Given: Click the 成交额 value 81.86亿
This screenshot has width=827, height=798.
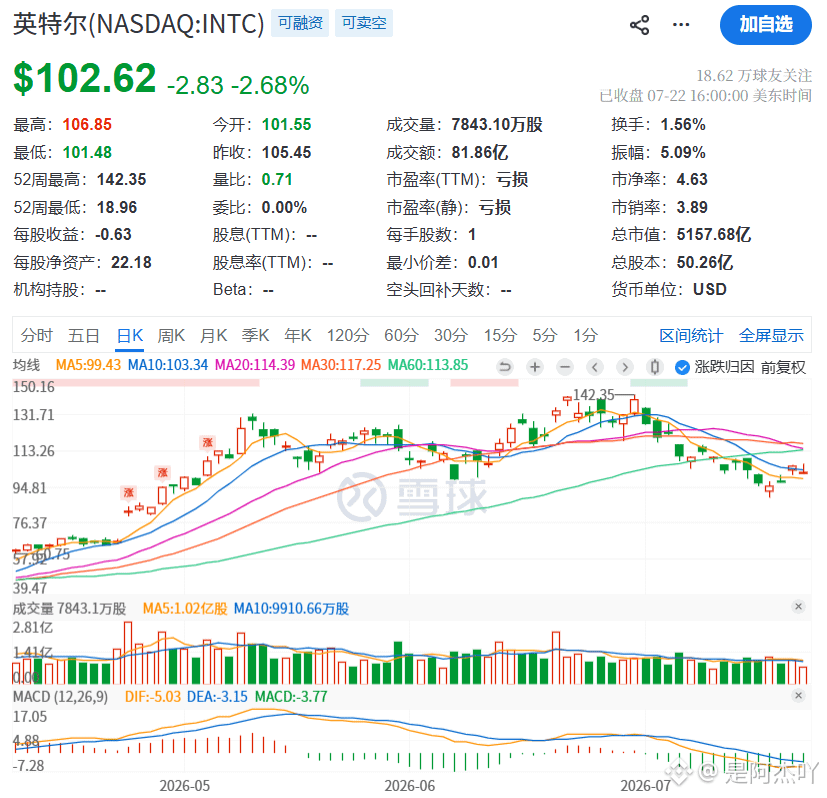Looking at the screenshot, I should pyautogui.click(x=479, y=152).
